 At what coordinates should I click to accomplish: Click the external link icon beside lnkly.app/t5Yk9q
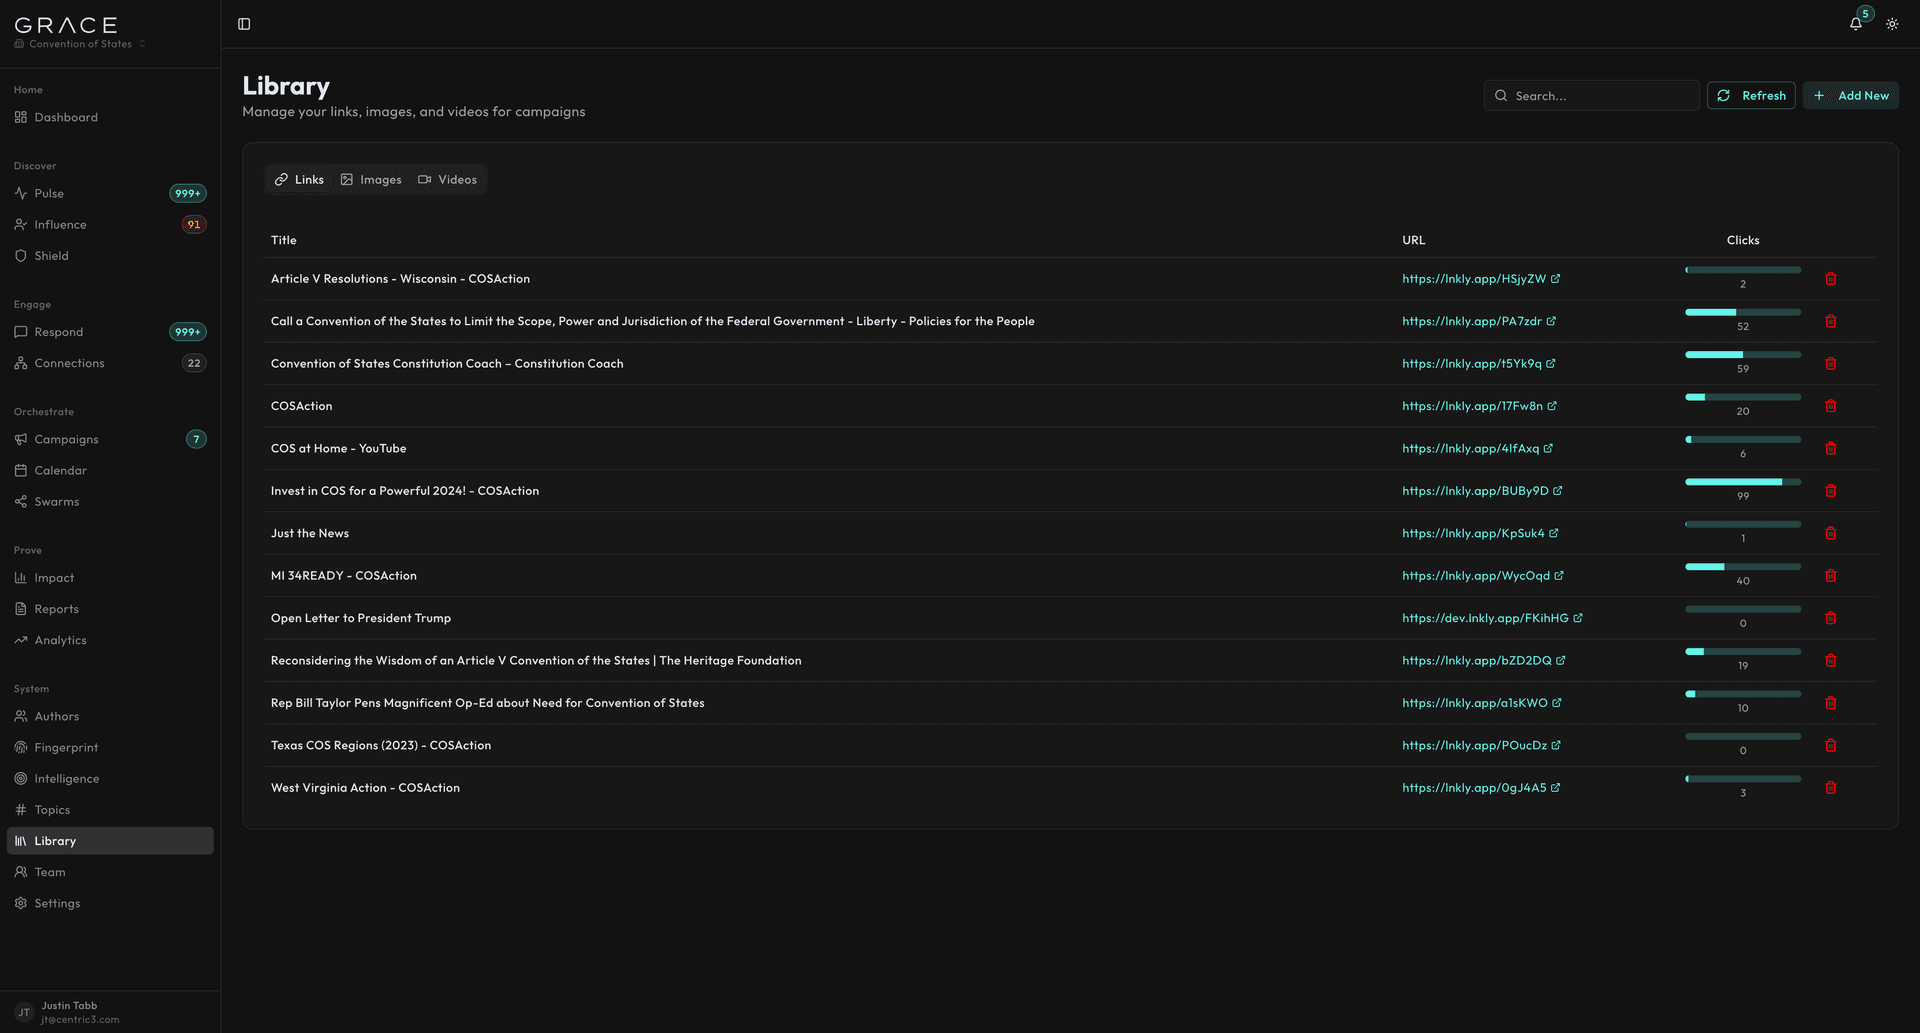(1550, 363)
